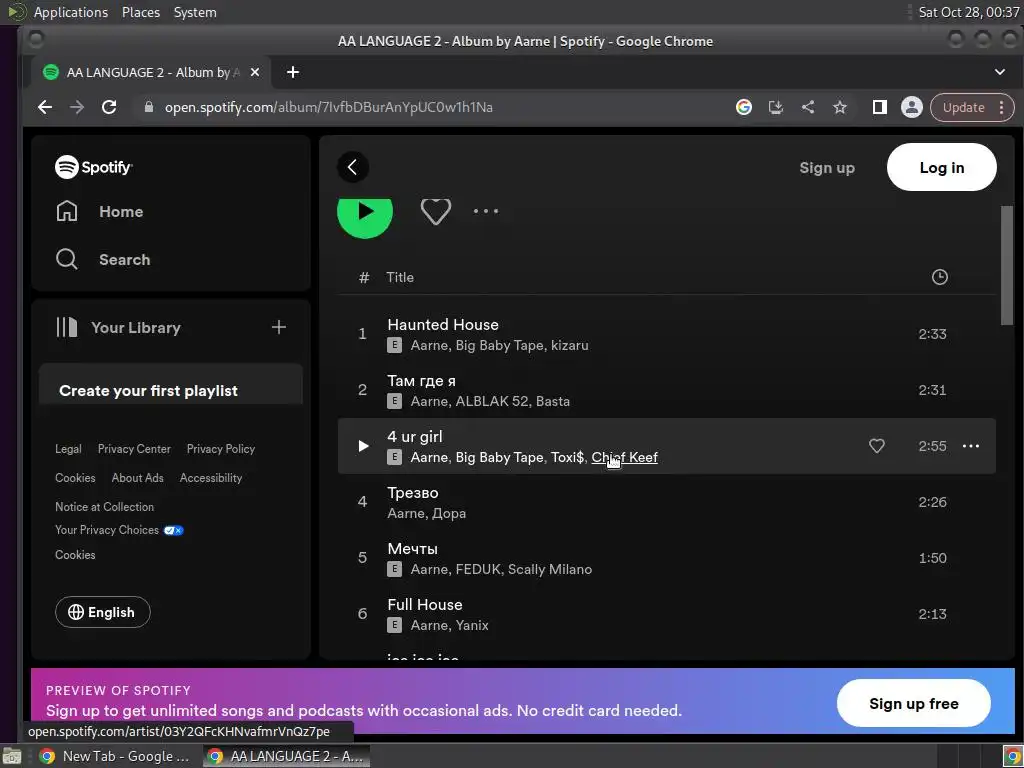Open System menu
1024x768 pixels.
pos(195,12)
